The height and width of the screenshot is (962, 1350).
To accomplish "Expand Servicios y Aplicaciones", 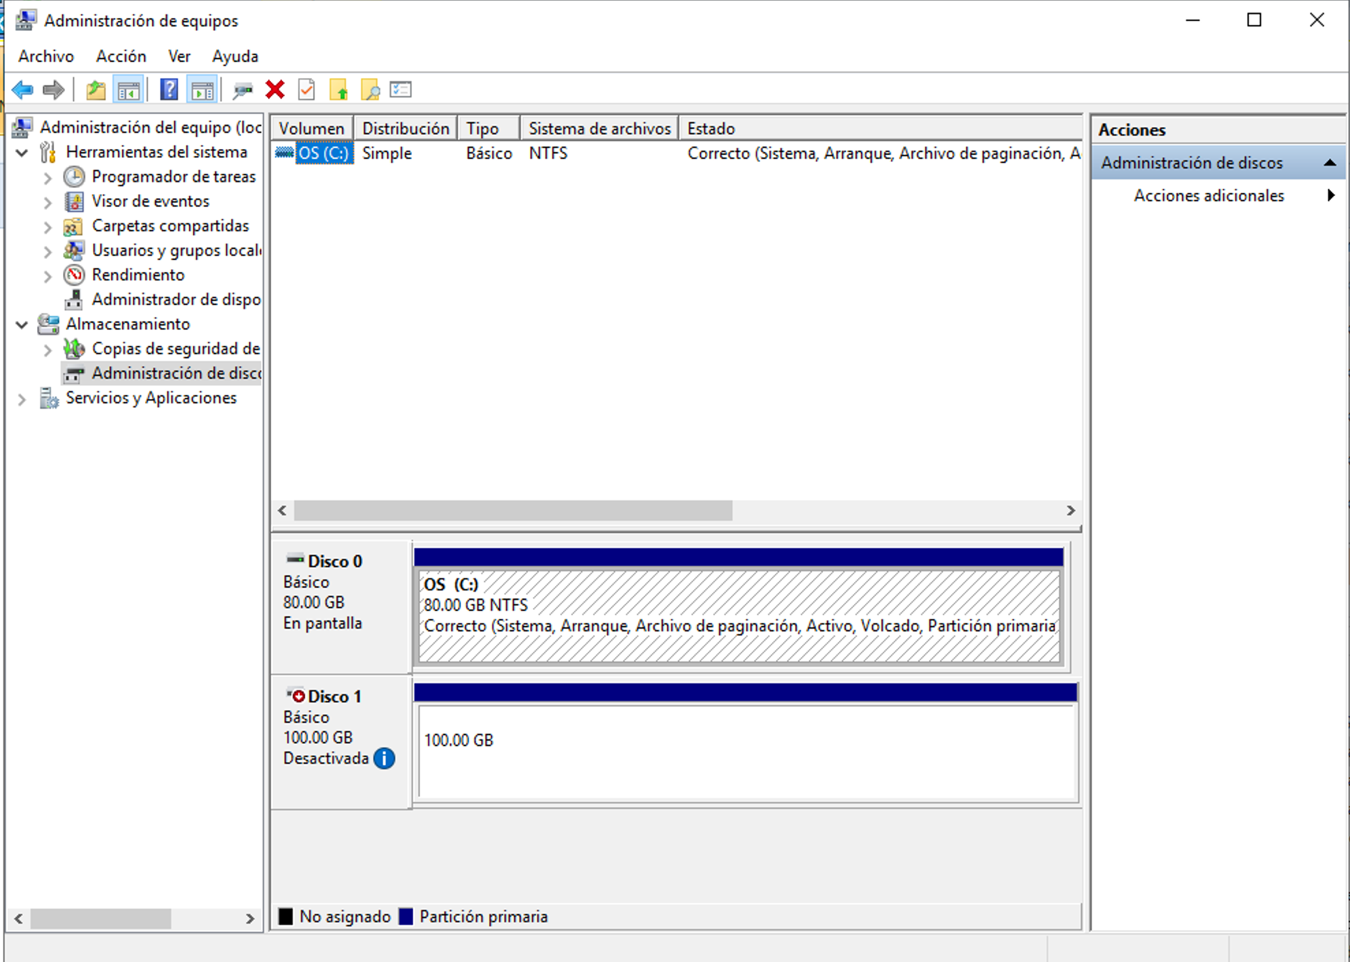I will point(22,398).
